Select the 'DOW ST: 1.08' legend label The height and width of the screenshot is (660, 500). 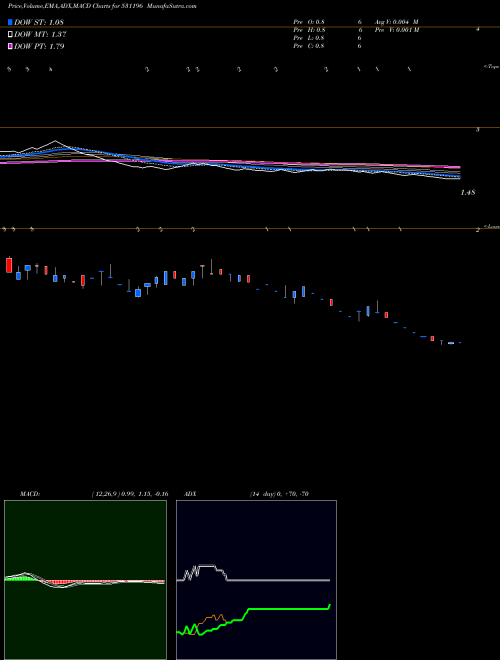(39, 22)
